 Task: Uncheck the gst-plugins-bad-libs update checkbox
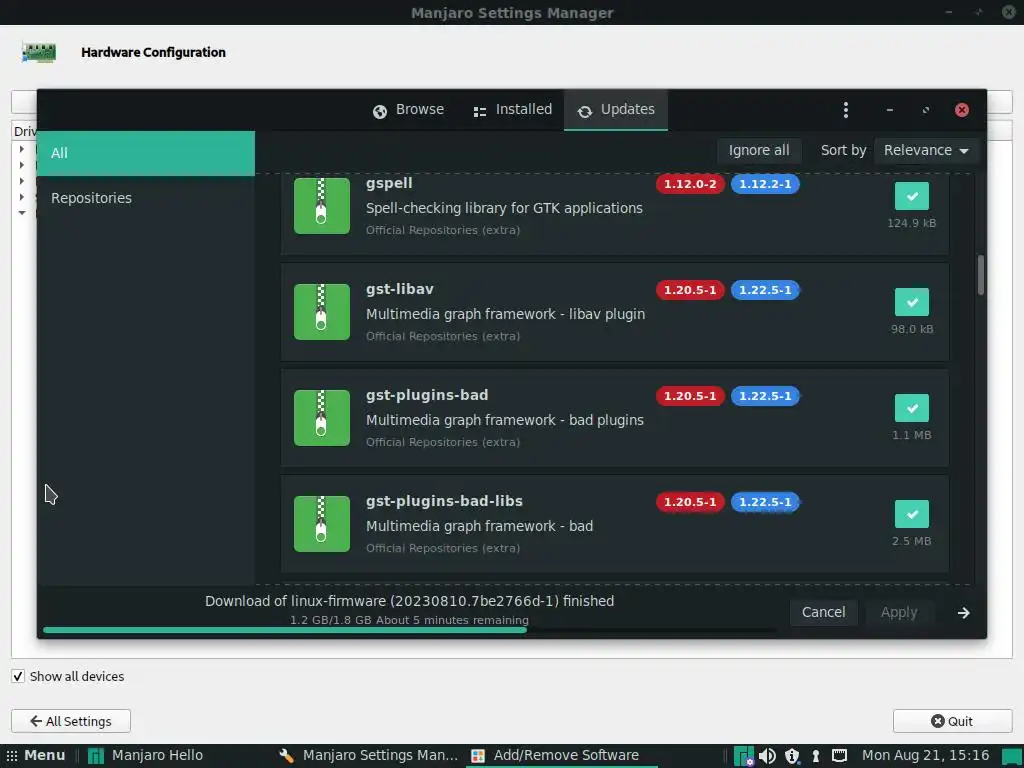point(912,514)
